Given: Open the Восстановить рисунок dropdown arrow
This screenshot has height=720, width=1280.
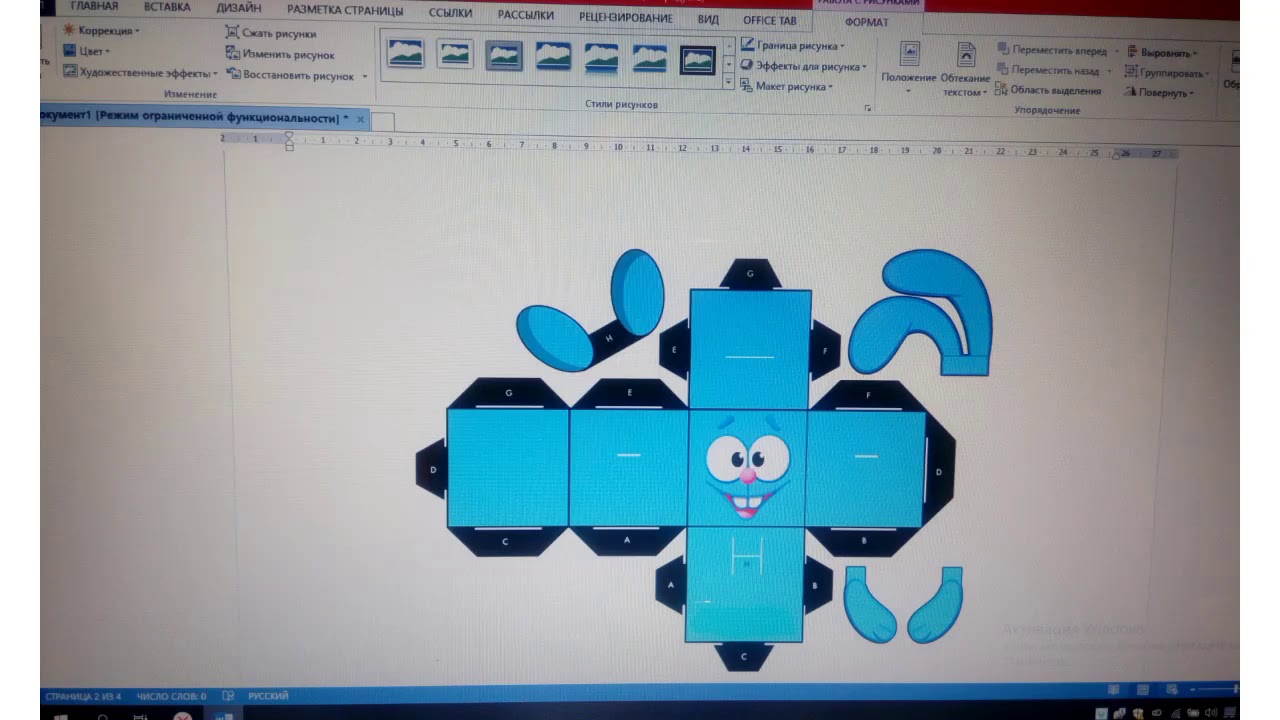Looking at the screenshot, I should coord(365,76).
